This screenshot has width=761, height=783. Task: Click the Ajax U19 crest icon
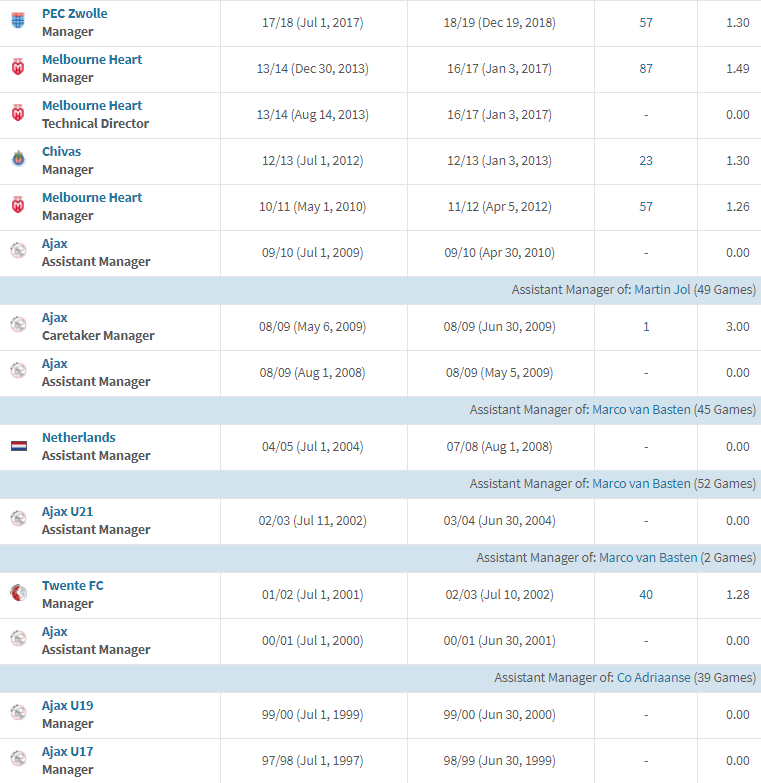coord(18,714)
